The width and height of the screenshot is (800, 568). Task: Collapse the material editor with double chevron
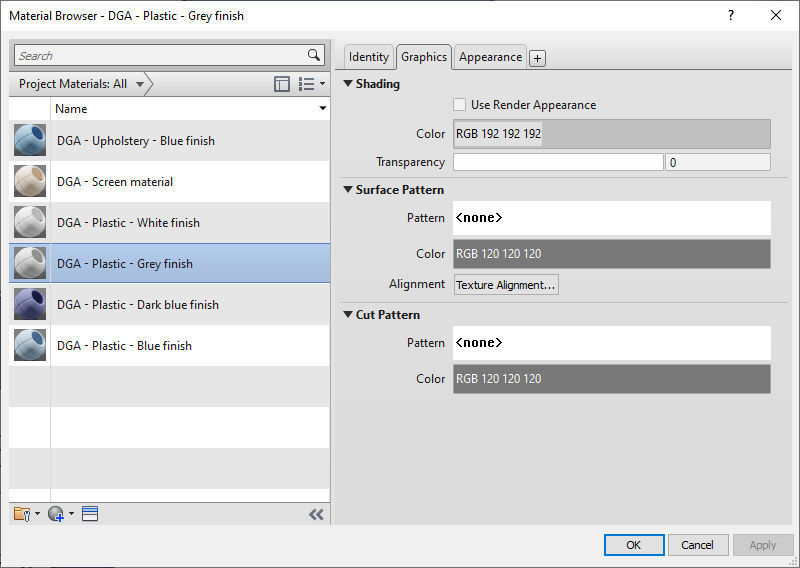[316, 514]
